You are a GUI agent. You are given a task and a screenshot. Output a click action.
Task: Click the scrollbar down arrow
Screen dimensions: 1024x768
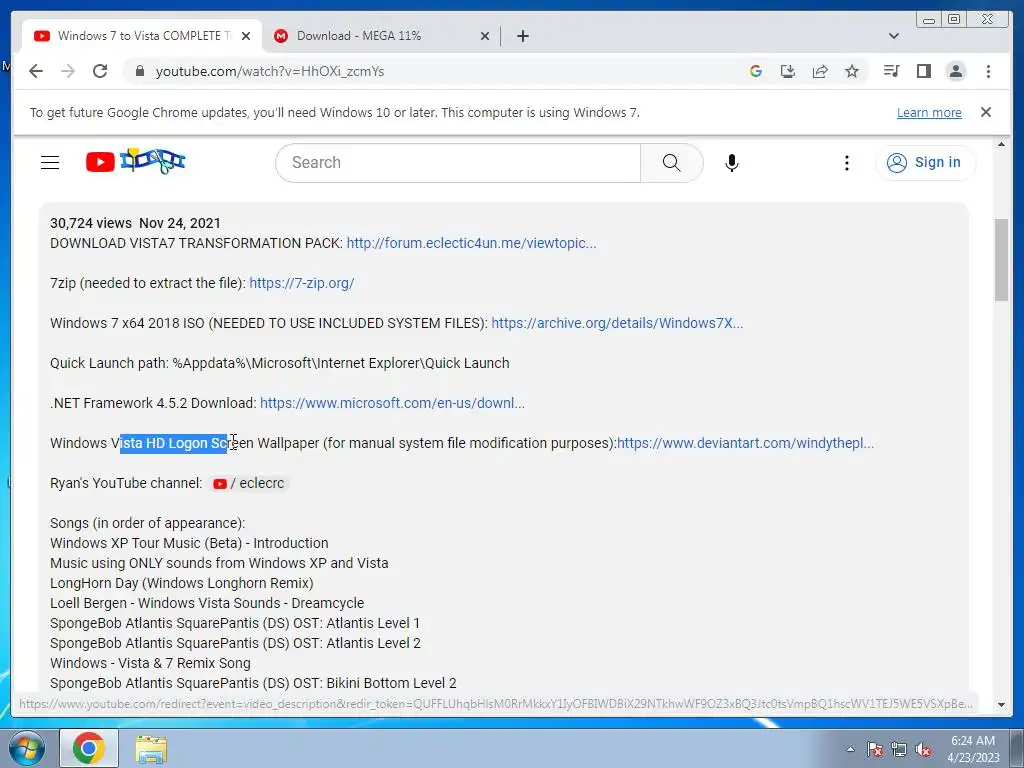(x=1001, y=705)
